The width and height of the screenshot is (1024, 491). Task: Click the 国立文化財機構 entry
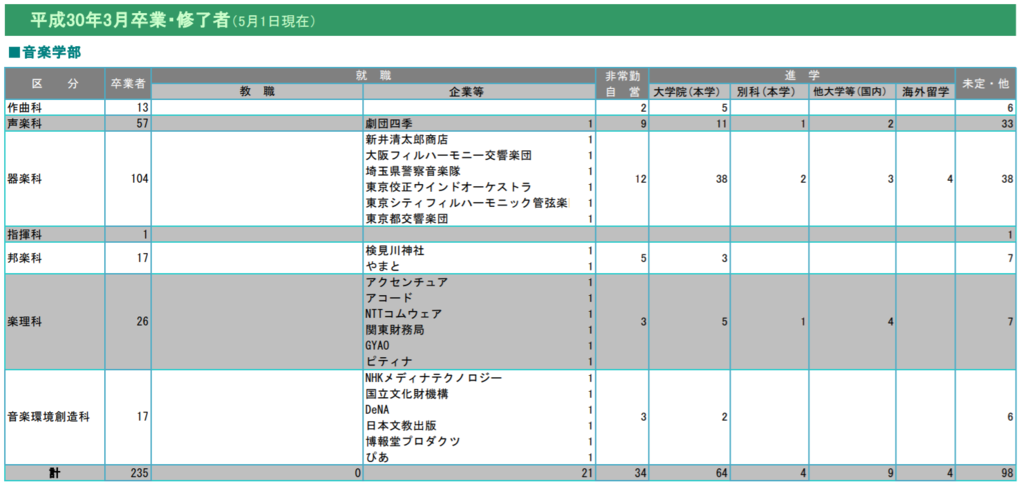tap(407, 394)
